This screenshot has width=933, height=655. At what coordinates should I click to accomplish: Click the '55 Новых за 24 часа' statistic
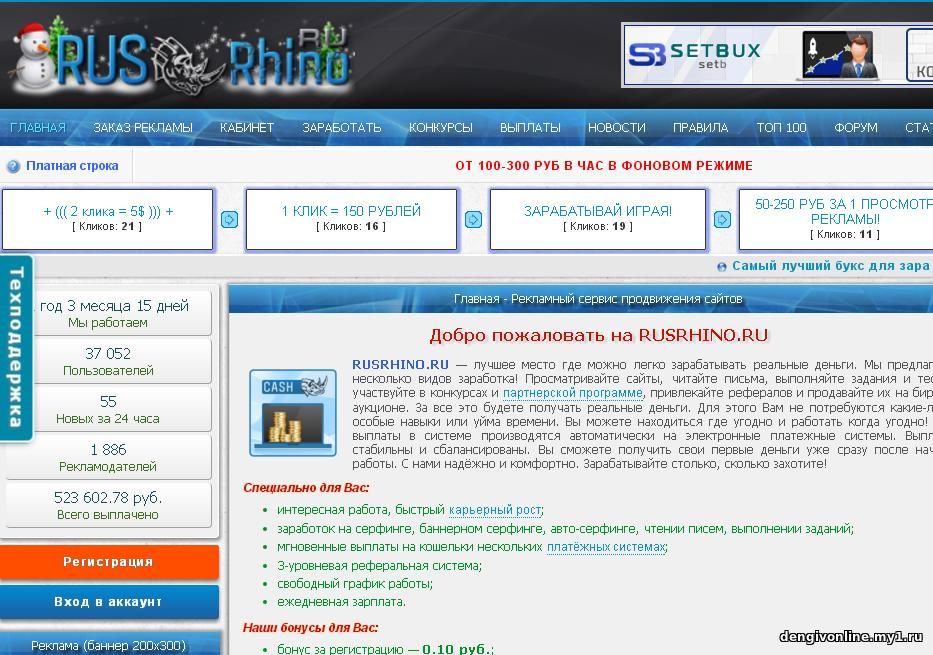[108, 409]
